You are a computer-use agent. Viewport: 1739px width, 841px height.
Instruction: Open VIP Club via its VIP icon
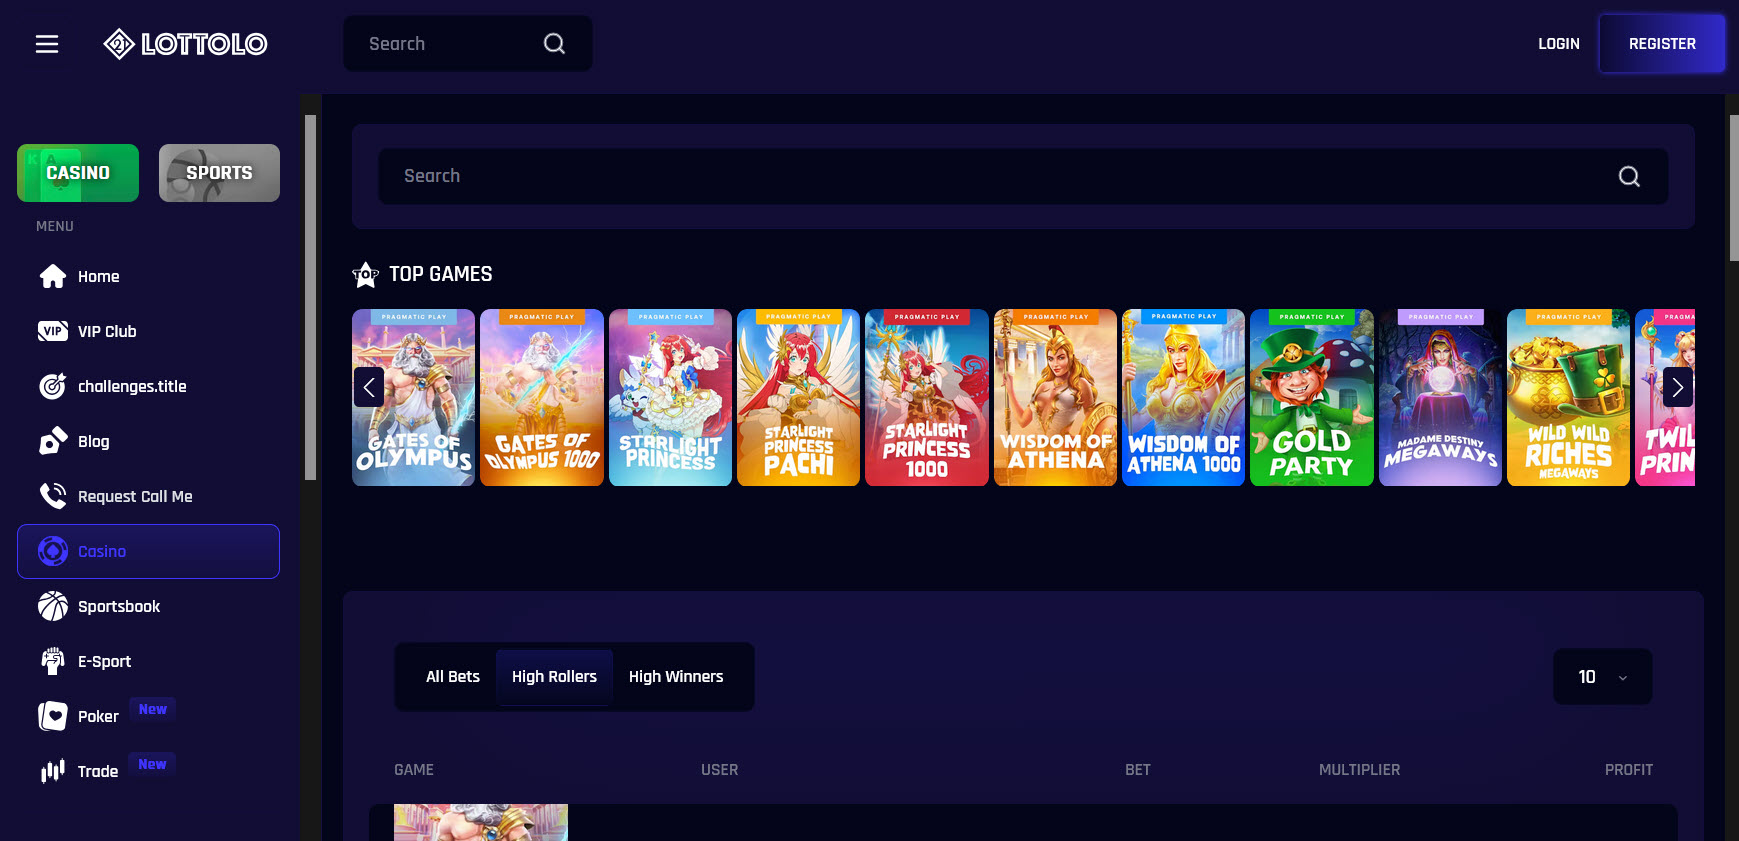tap(53, 332)
